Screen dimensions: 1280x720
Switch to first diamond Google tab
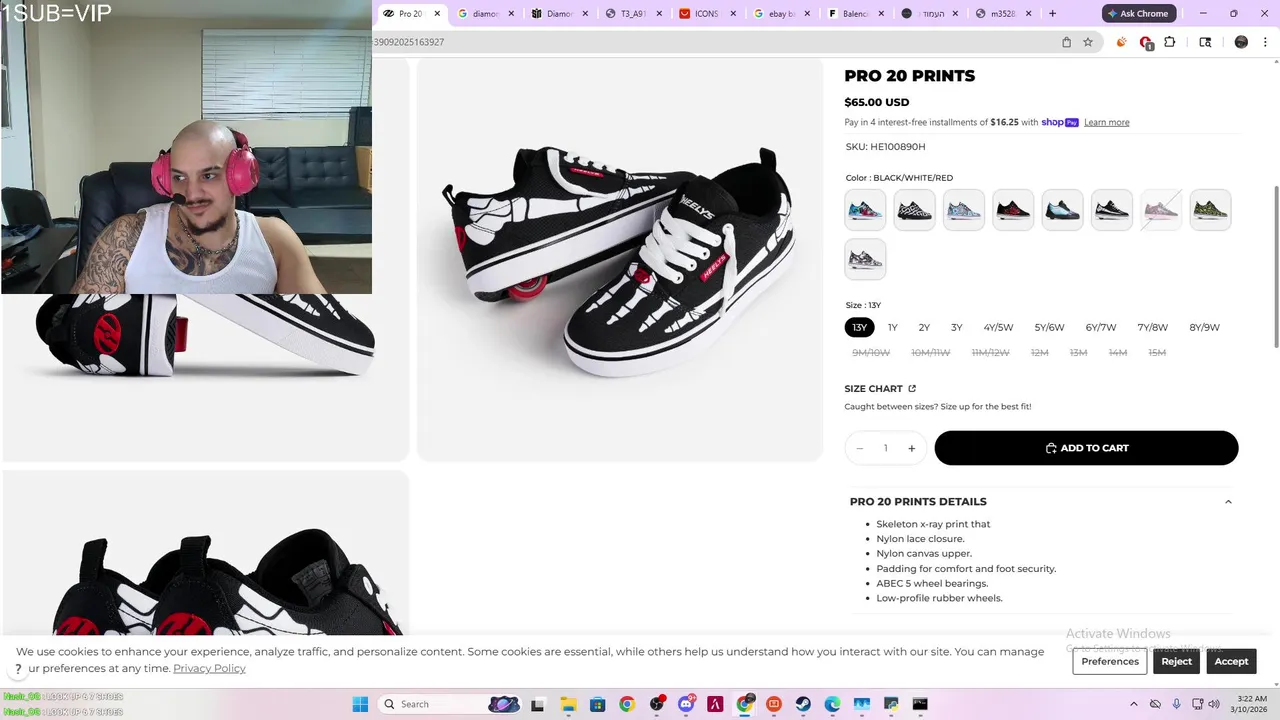point(479,13)
